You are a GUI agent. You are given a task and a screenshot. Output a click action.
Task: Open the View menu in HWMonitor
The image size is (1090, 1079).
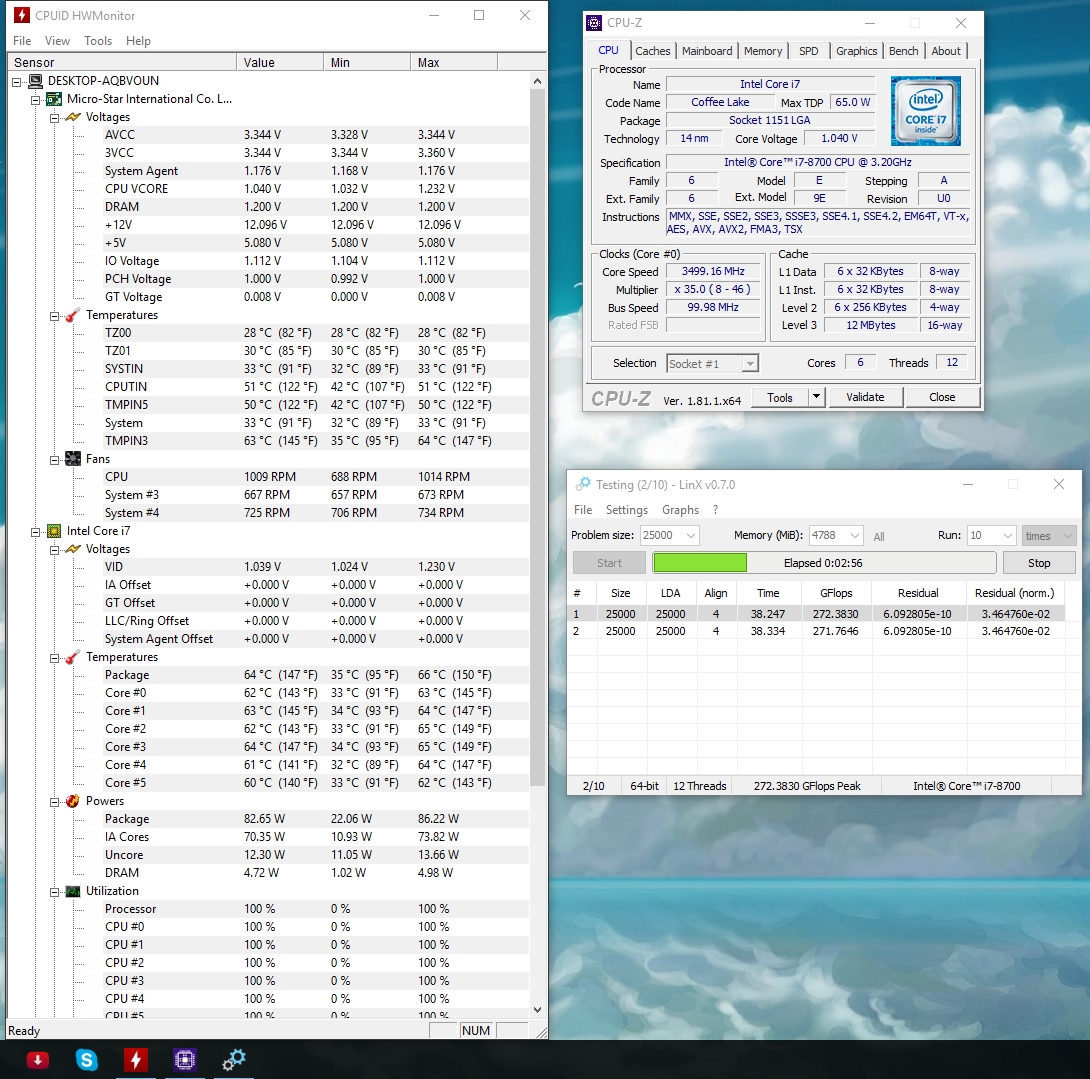(x=57, y=41)
